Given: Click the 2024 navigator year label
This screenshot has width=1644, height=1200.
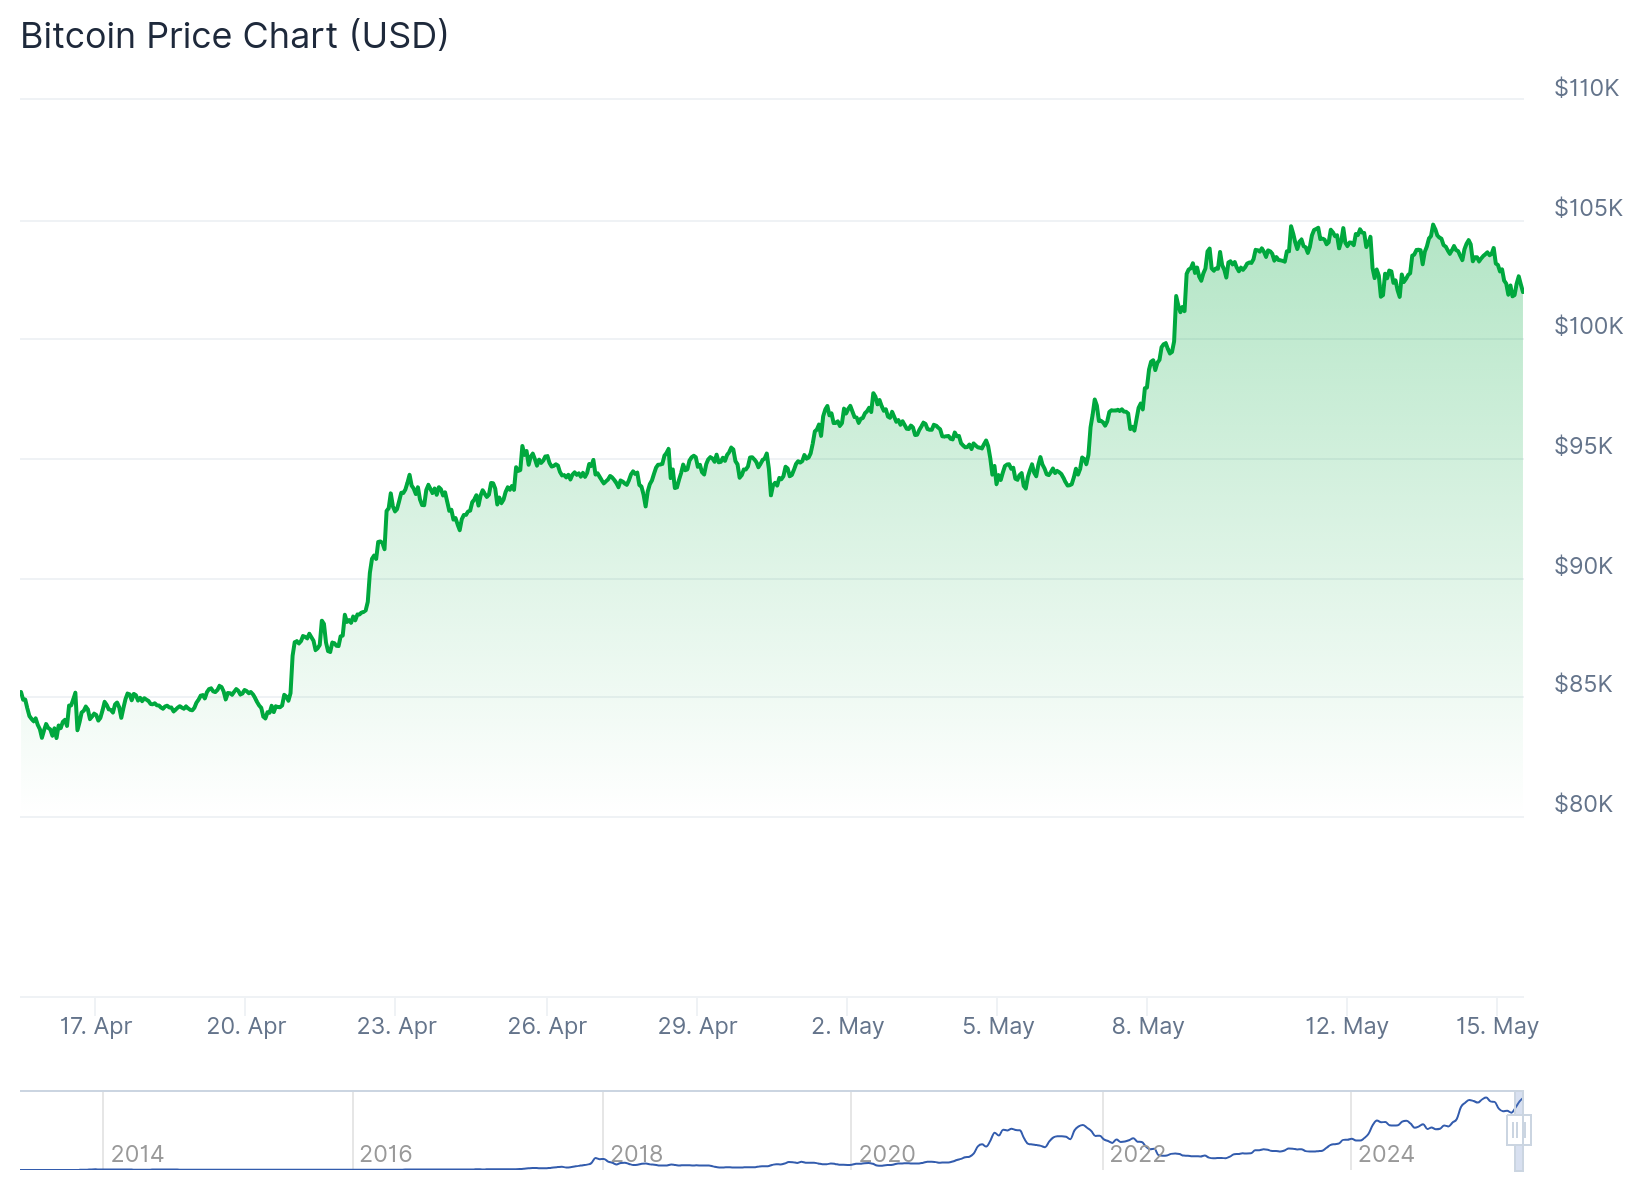Looking at the screenshot, I should [1386, 1154].
